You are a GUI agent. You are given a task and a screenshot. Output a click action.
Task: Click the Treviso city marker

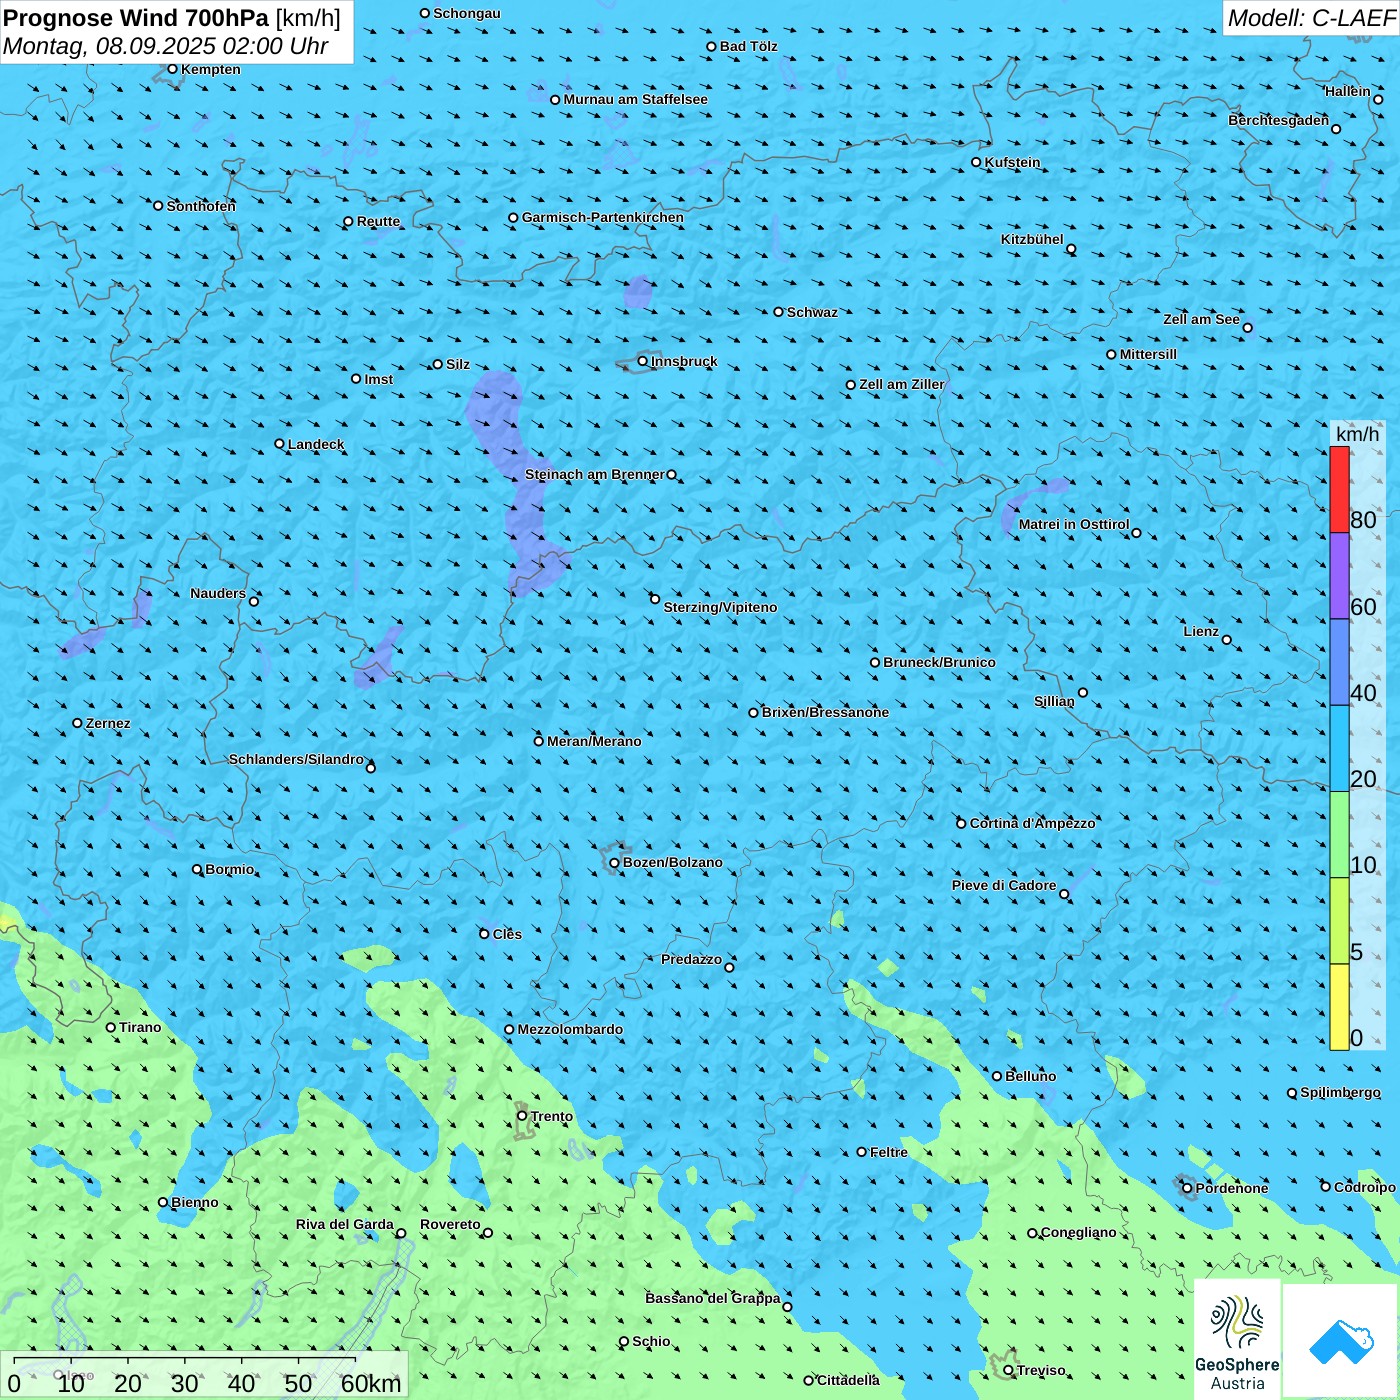click(1008, 1370)
